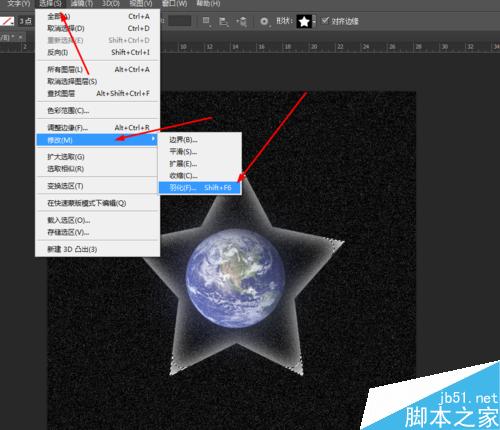Choose 扩展(E)... in the submenu
Screen dimensions: 500x430
pyautogui.click(x=200, y=164)
